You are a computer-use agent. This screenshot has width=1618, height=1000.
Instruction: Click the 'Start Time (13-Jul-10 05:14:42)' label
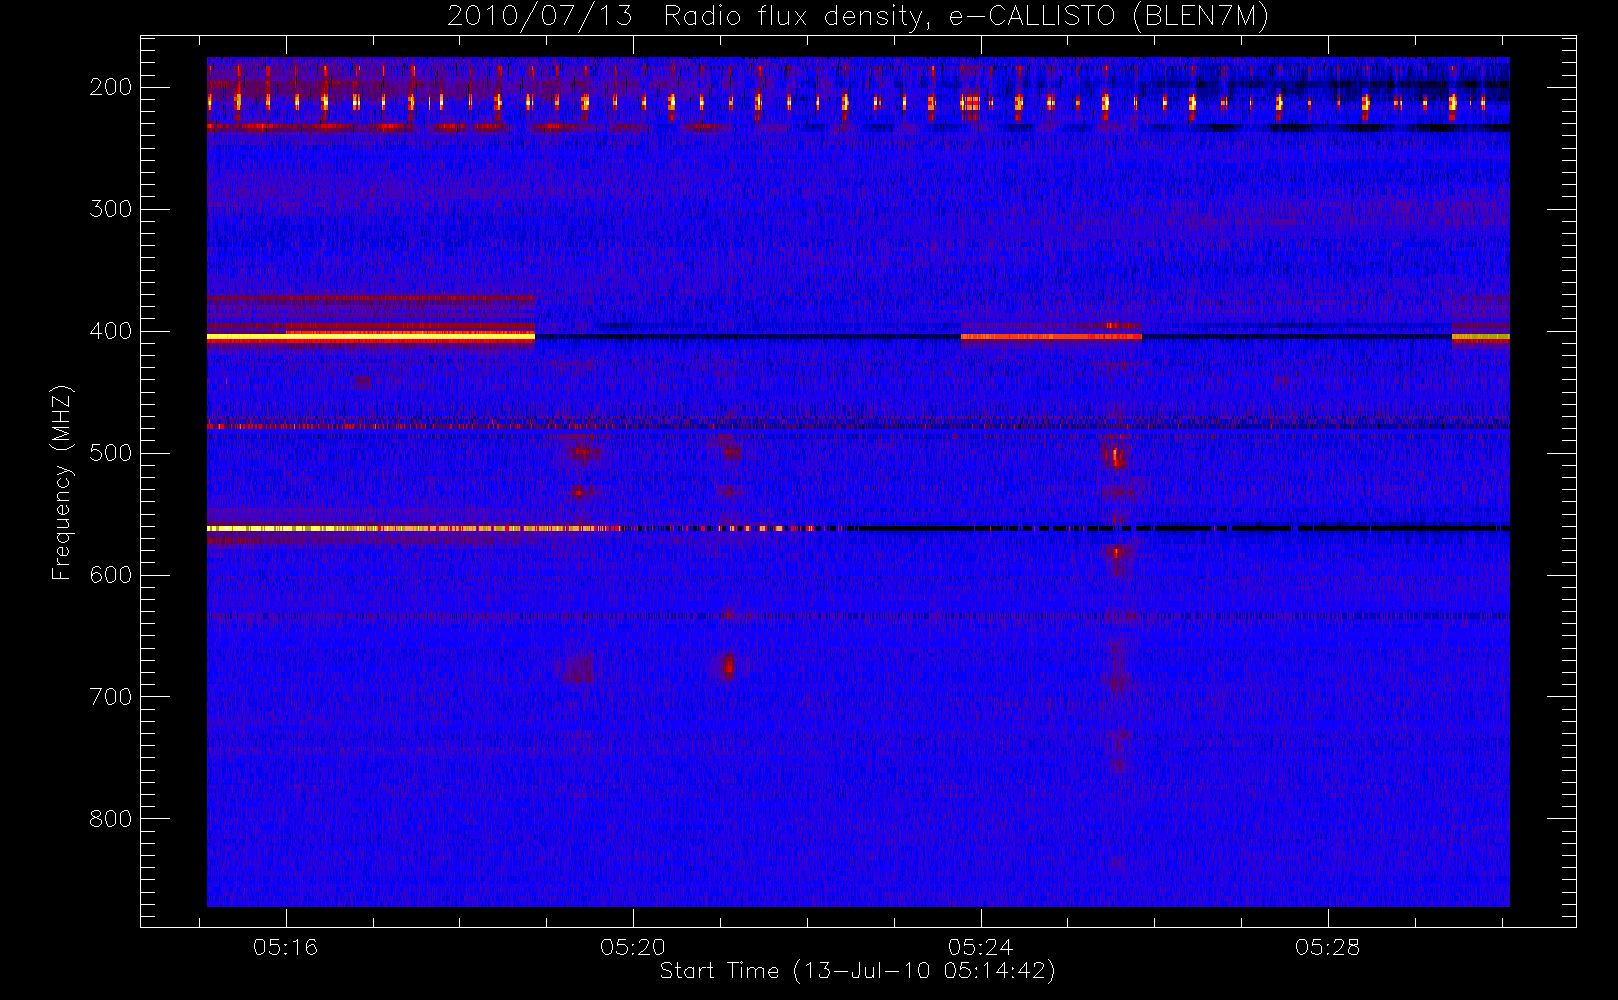click(858, 971)
